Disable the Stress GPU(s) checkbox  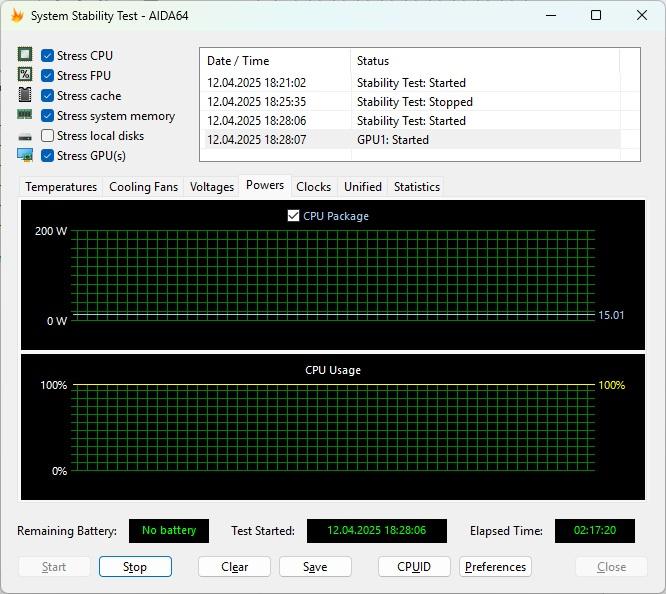(48, 156)
